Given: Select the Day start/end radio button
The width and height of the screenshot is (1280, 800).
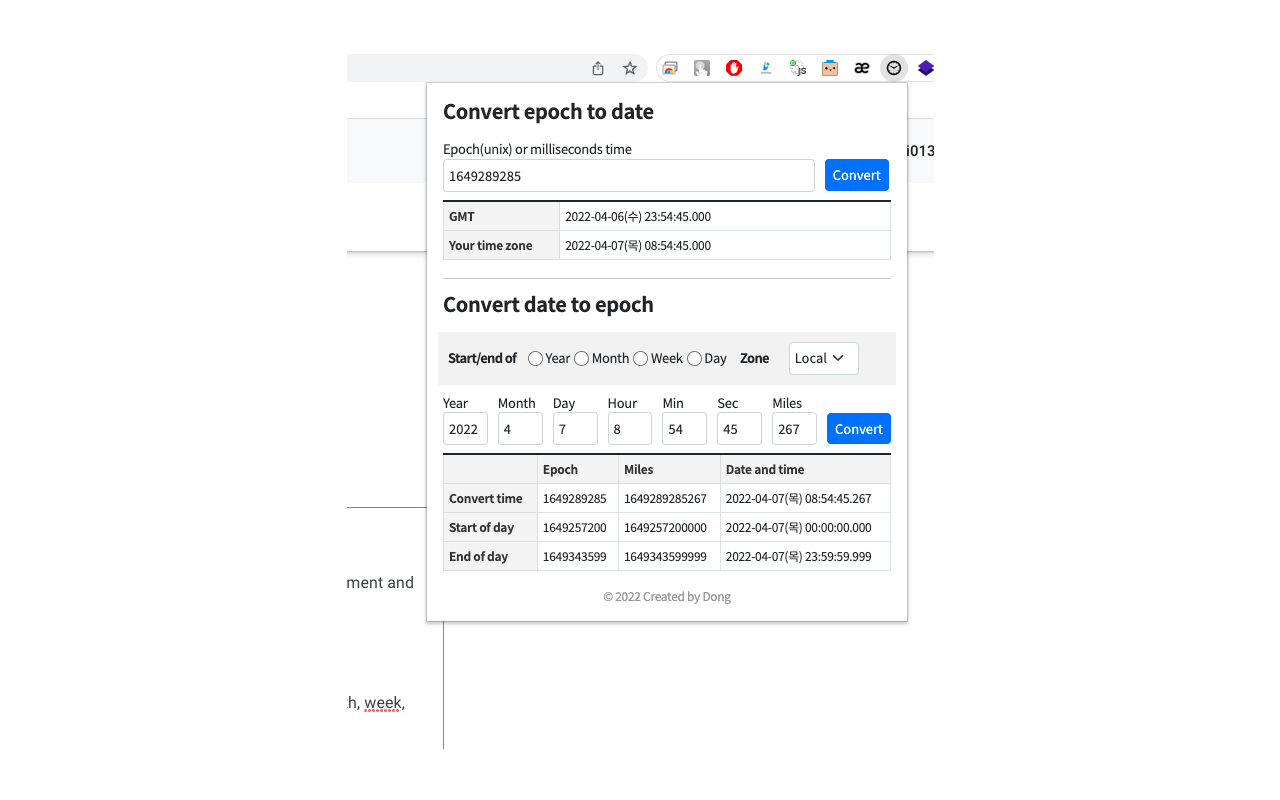Looking at the screenshot, I should click(x=694, y=358).
